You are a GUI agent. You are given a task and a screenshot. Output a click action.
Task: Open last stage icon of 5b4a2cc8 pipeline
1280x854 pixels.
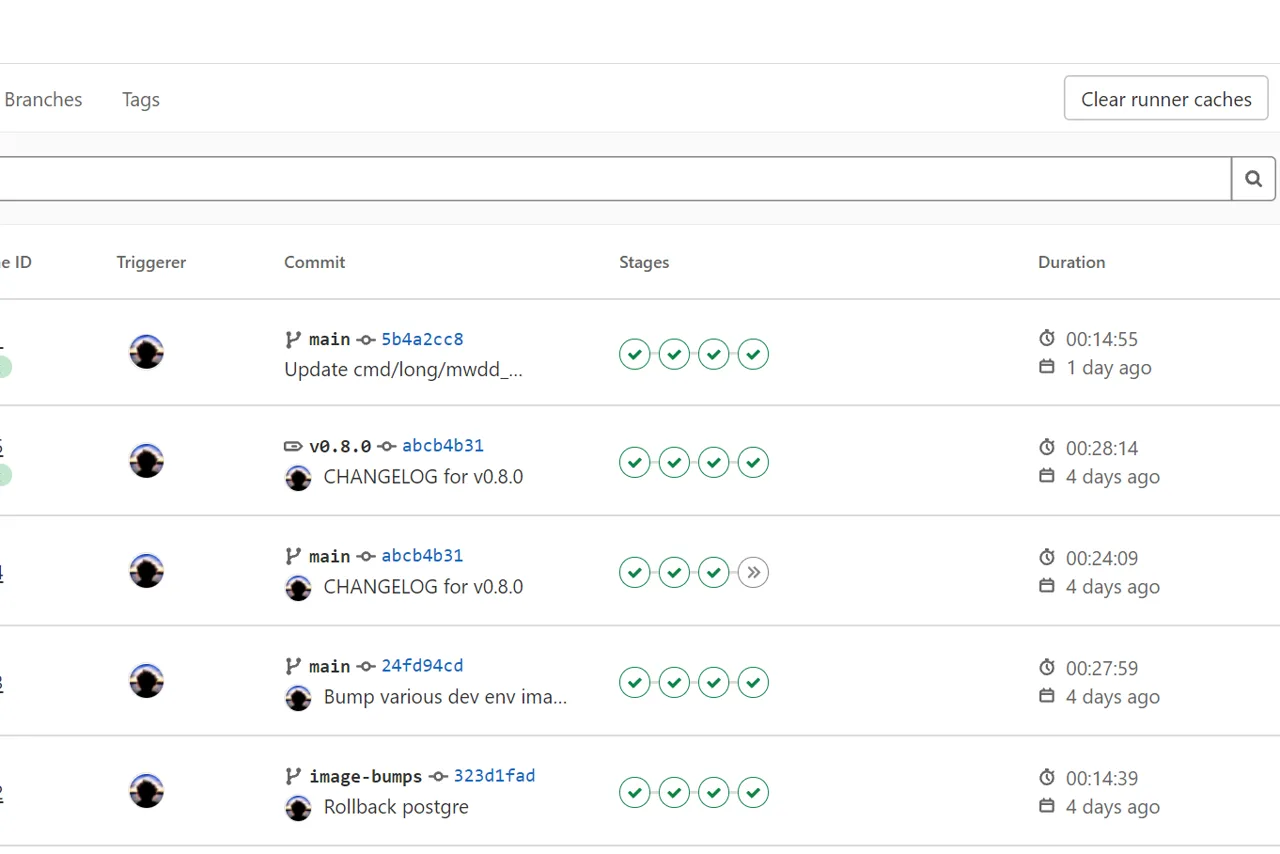tap(753, 354)
